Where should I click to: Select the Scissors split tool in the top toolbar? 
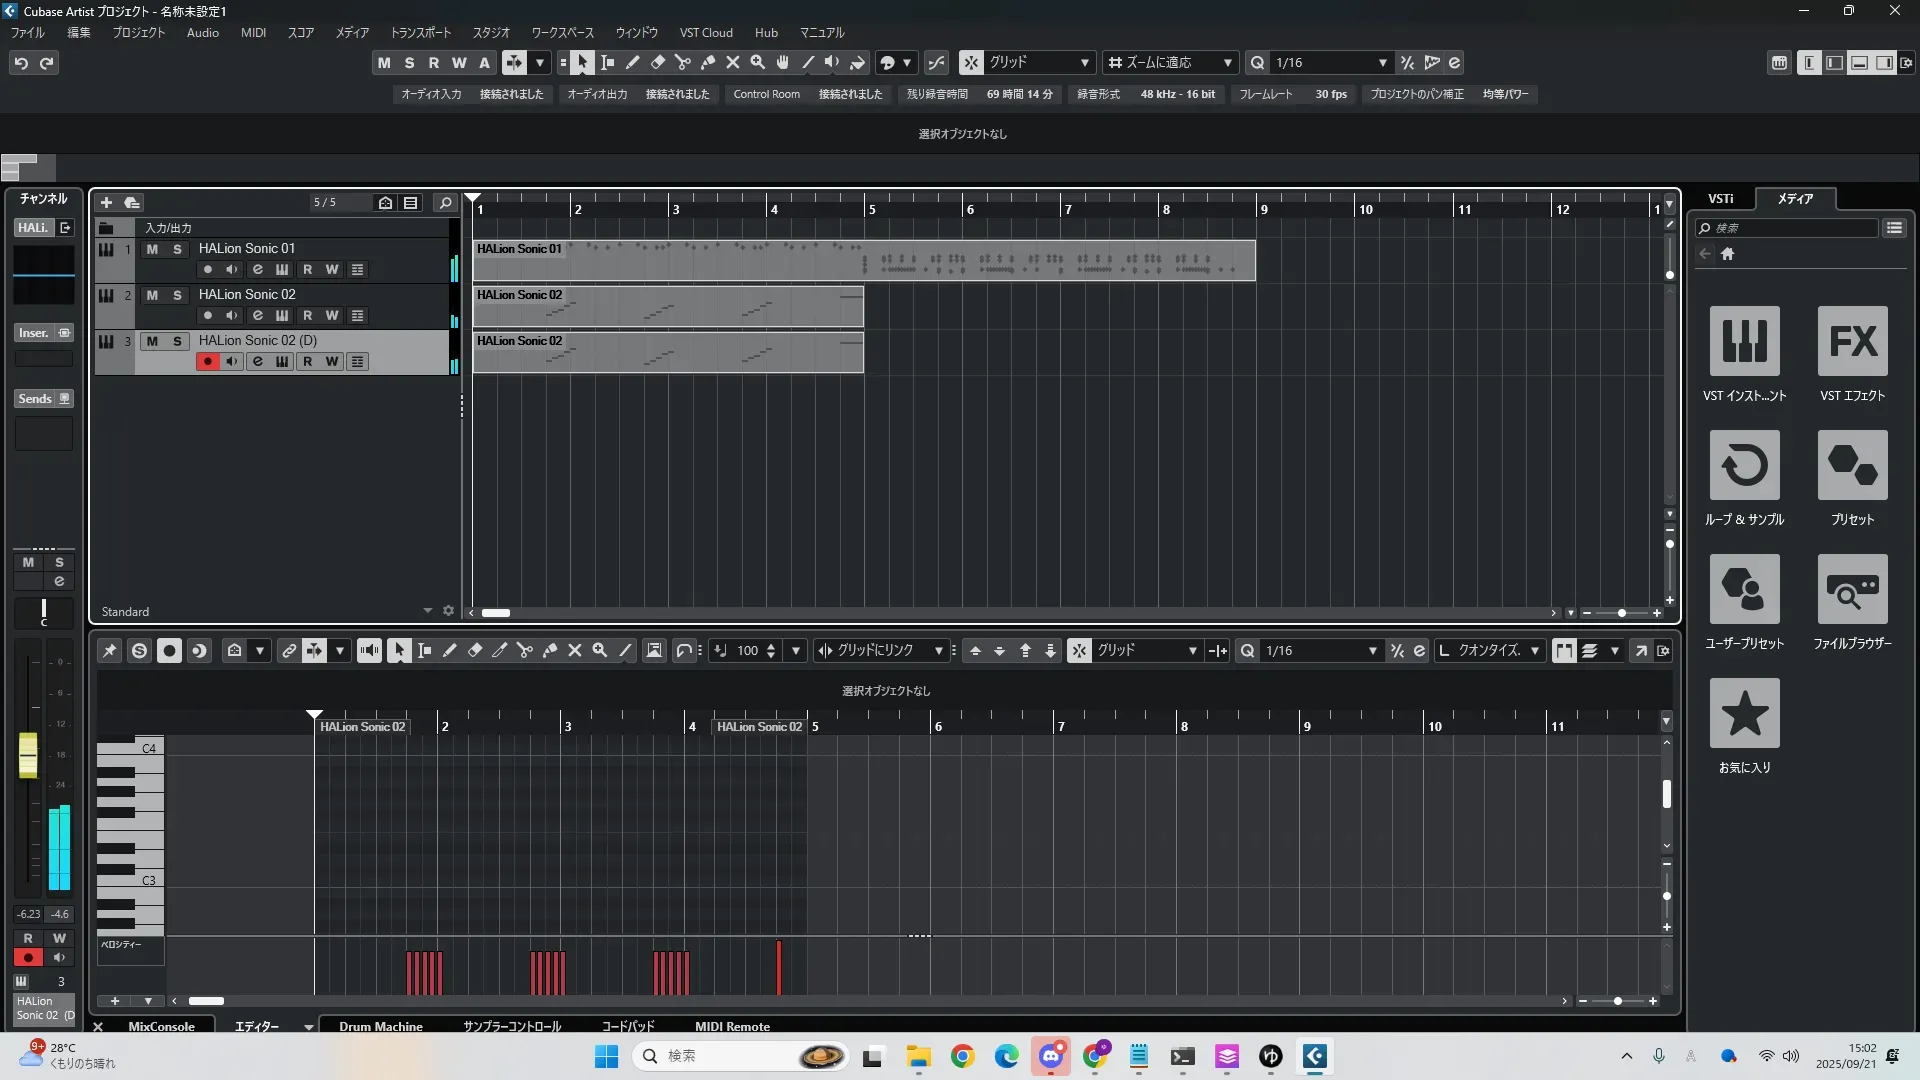tap(683, 63)
